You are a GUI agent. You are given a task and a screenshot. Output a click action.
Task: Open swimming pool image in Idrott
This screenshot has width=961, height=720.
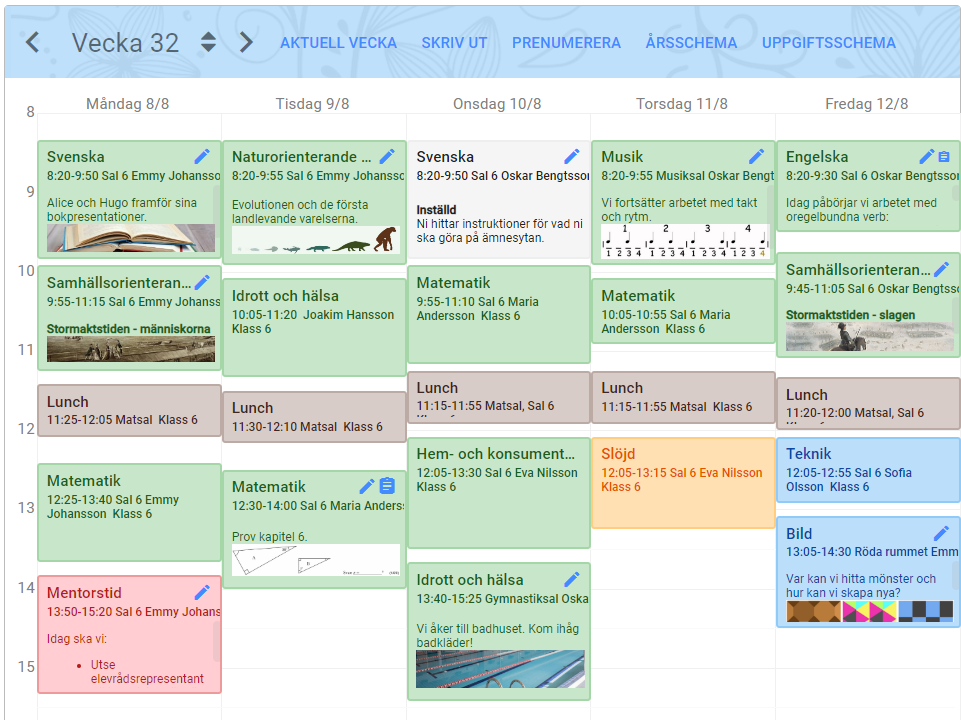(x=500, y=669)
